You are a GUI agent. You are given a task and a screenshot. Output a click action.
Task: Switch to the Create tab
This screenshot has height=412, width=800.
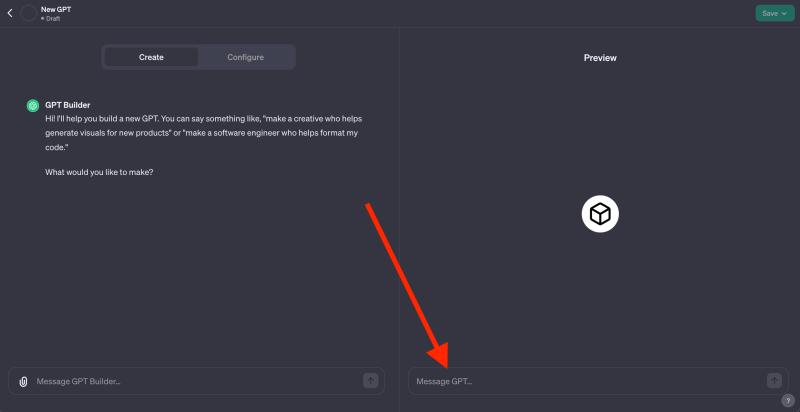pyautogui.click(x=151, y=57)
